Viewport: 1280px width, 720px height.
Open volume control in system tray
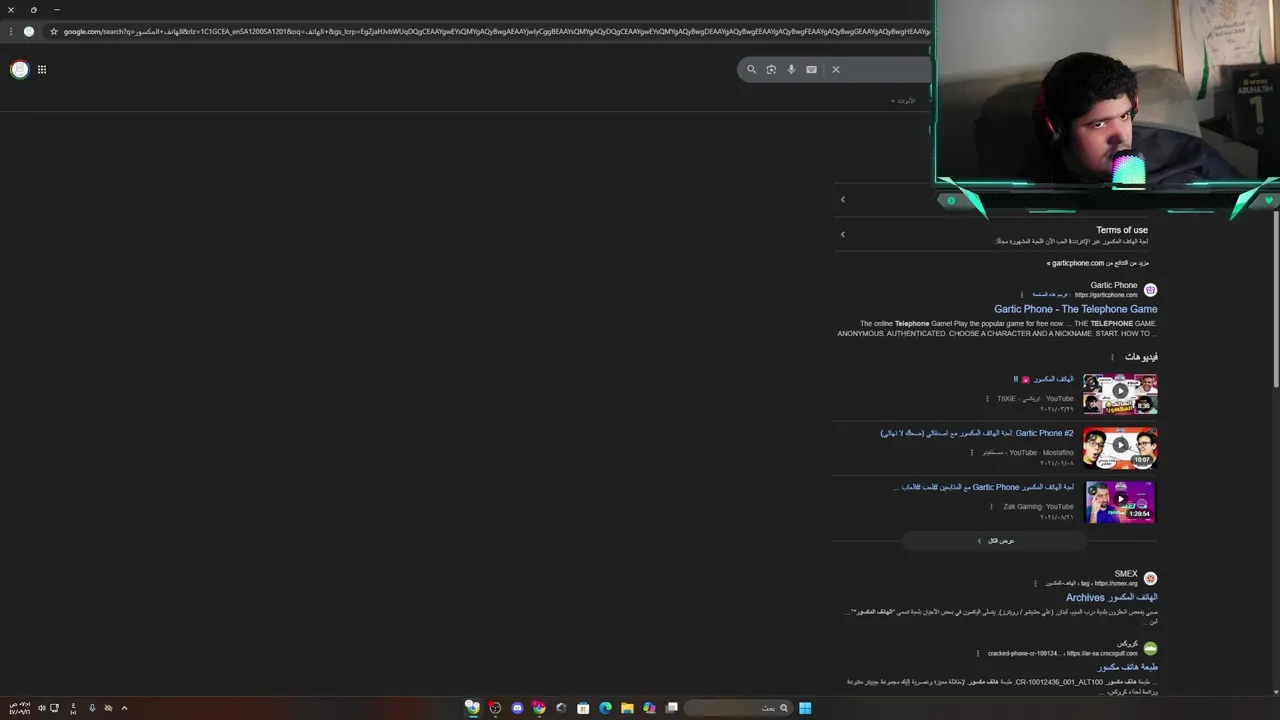pos(41,708)
